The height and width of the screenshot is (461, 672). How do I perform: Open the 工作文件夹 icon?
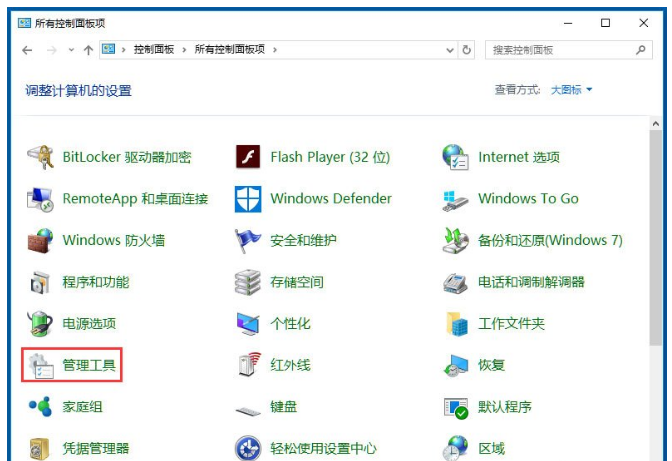(x=456, y=324)
